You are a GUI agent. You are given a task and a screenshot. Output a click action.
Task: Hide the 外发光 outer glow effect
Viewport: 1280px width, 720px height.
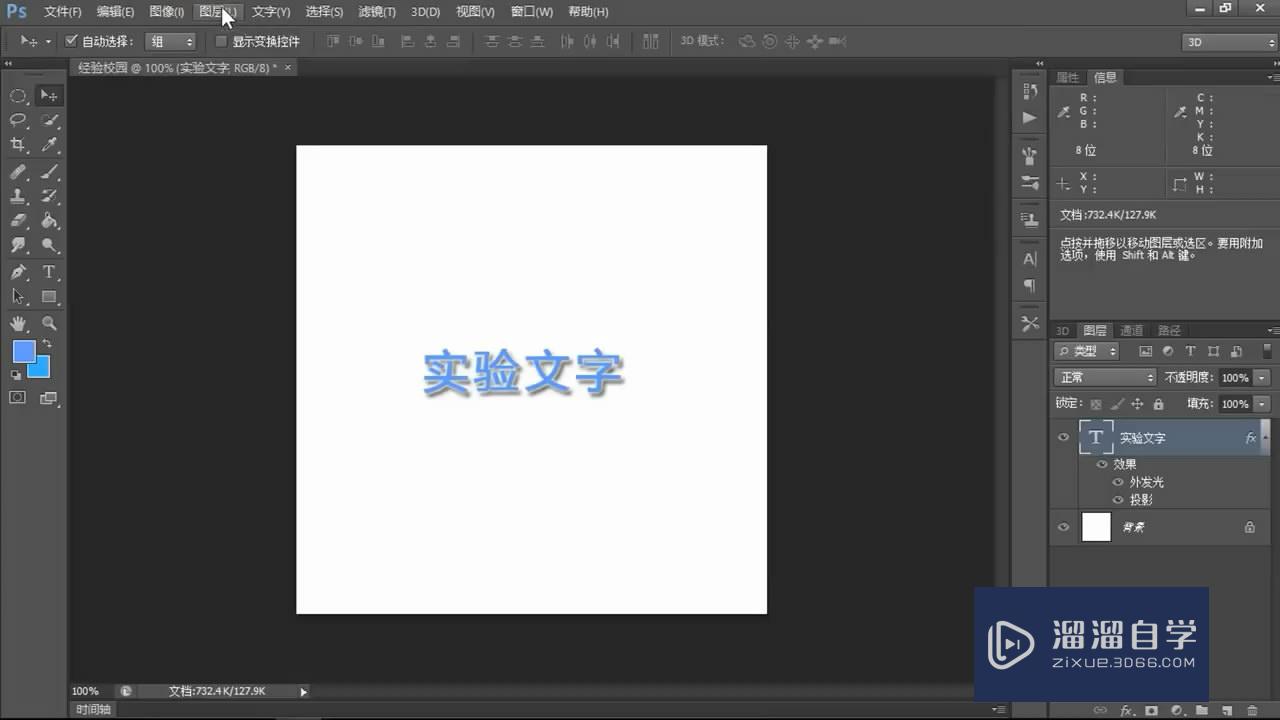pos(1118,482)
